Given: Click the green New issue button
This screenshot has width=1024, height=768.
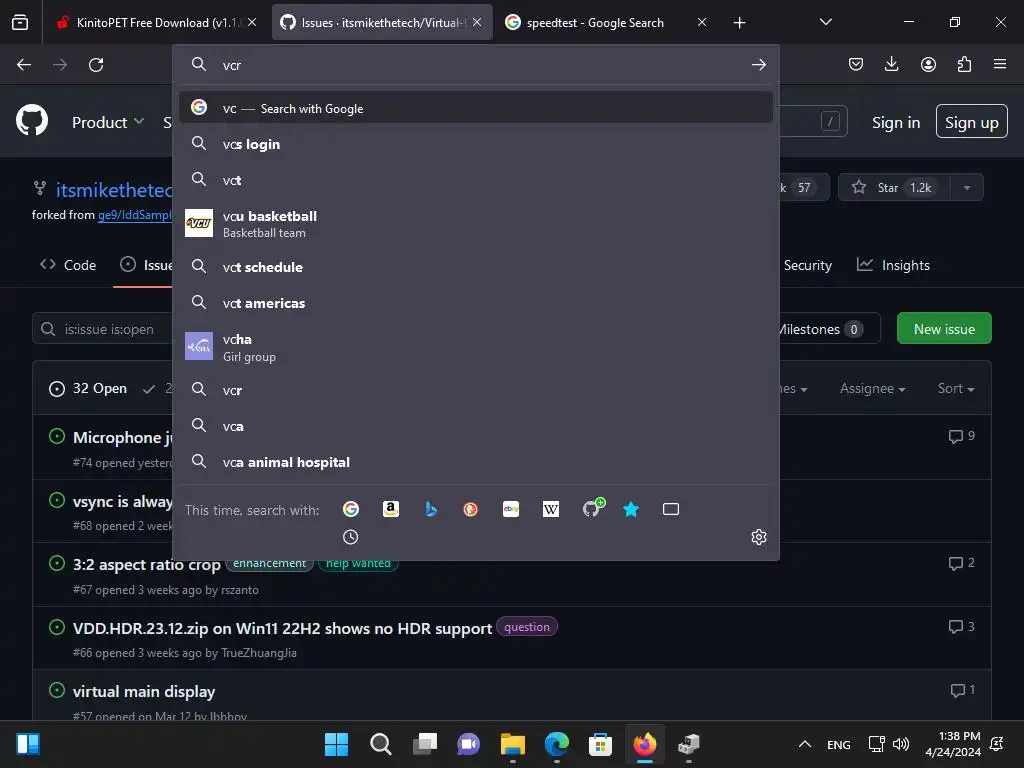Looking at the screenshot, I should pos(944,328).
